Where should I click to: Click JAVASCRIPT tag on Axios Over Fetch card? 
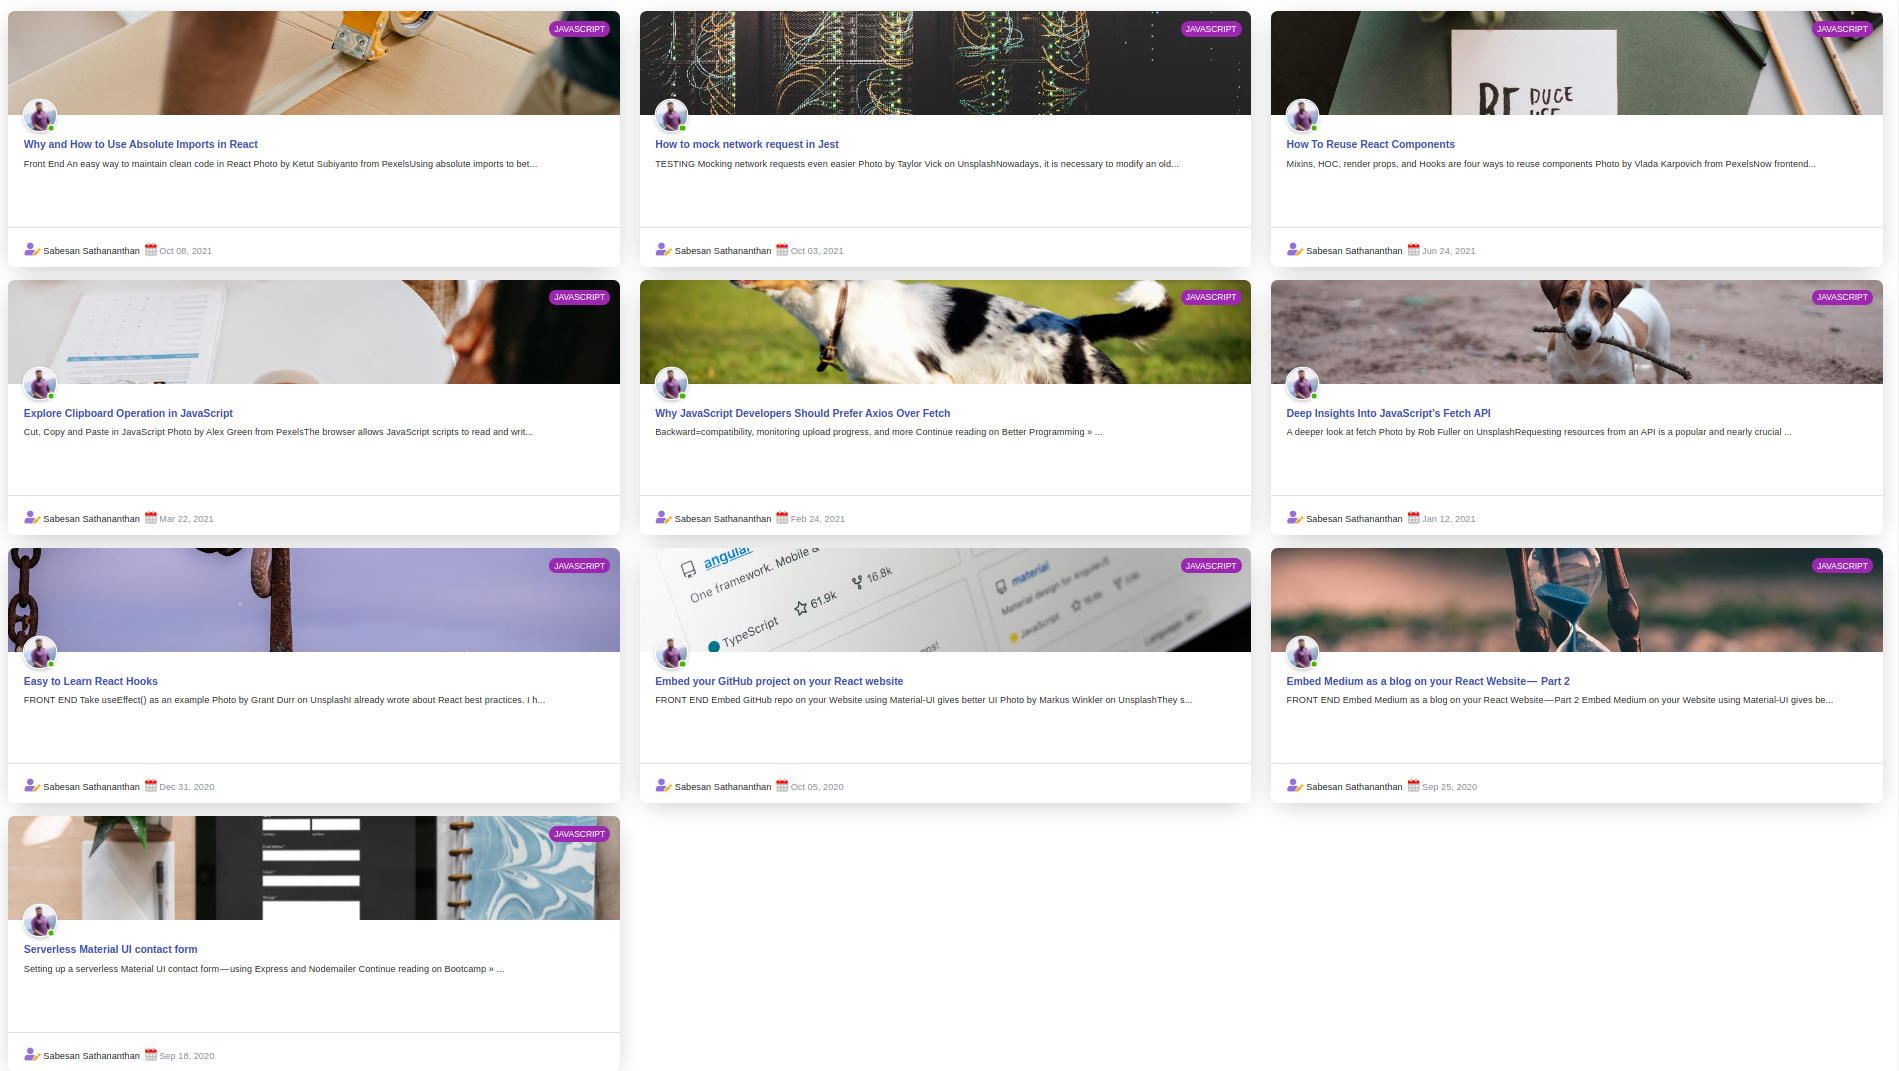click(x=1210, y=297)
